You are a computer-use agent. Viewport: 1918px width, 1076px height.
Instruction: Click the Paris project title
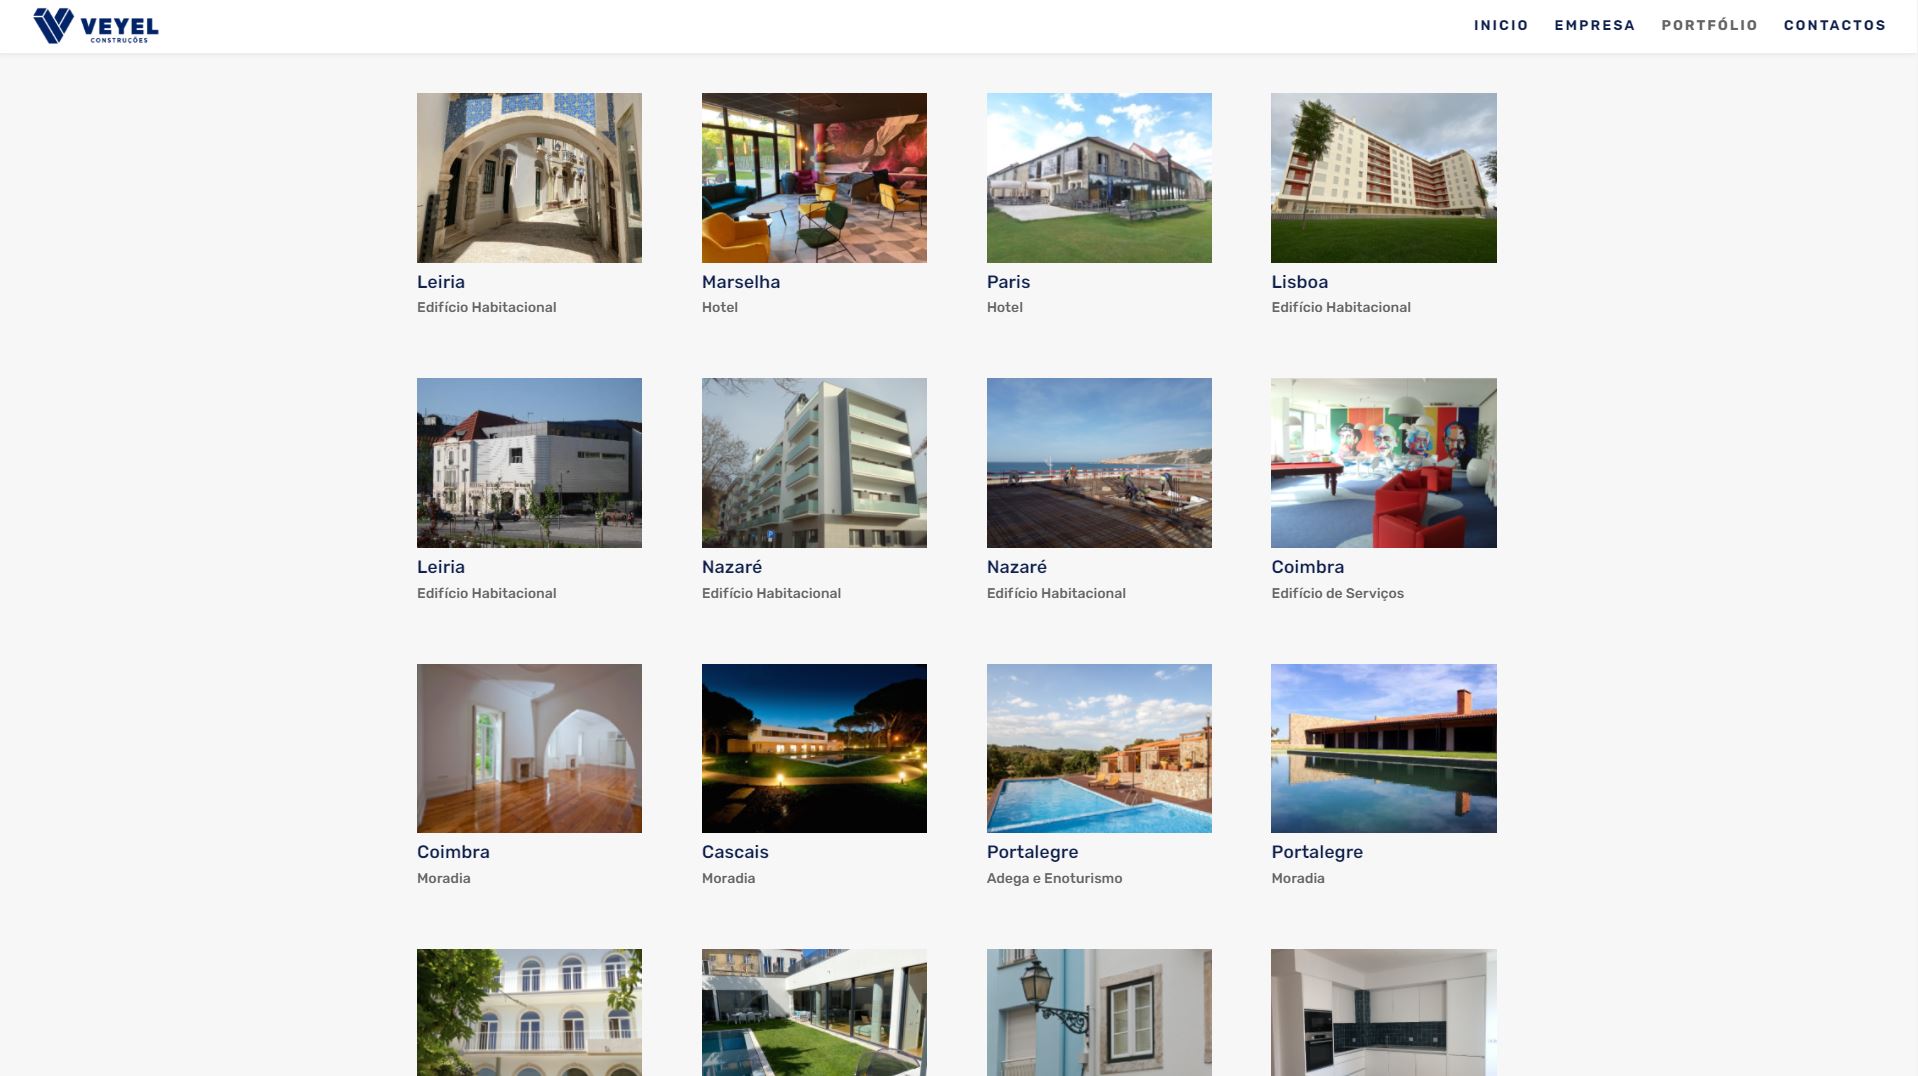1008,282
